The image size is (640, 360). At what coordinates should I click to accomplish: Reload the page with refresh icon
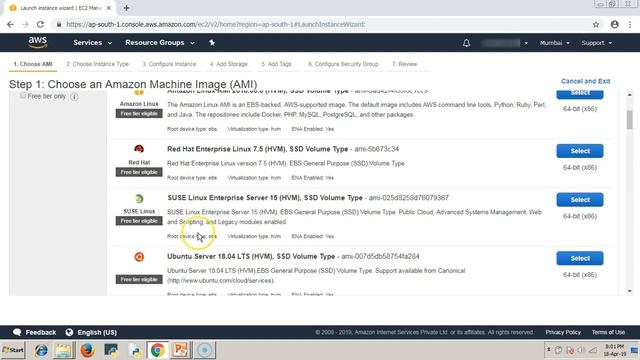pos(40,24)
